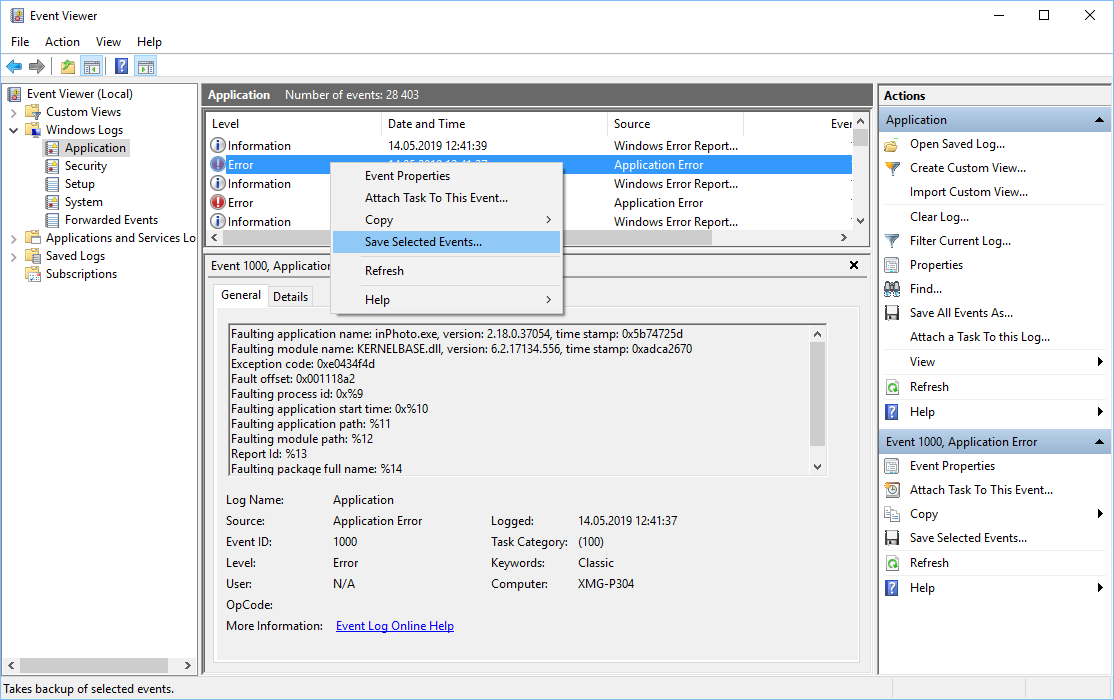Open the Help toolbar icon
This screenshot has height=700, width=1114.
pyautogui.click(x=121, y=66)
